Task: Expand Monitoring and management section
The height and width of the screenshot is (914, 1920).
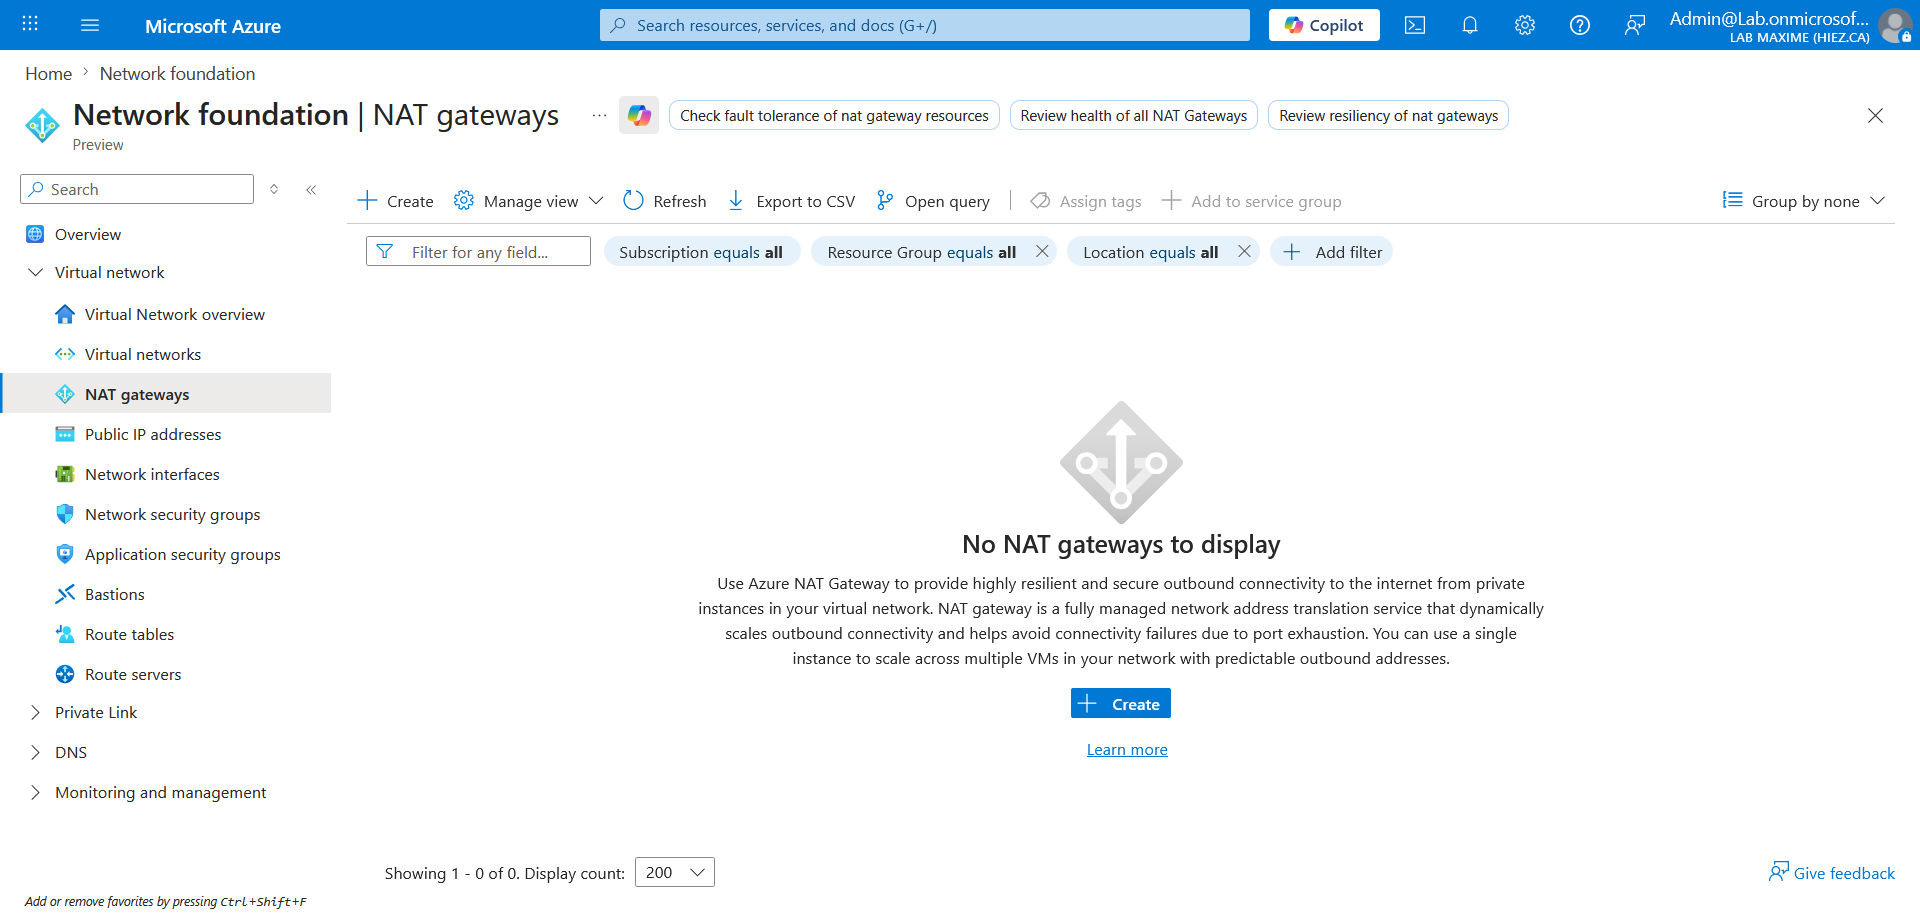Action: pos(35,792)
